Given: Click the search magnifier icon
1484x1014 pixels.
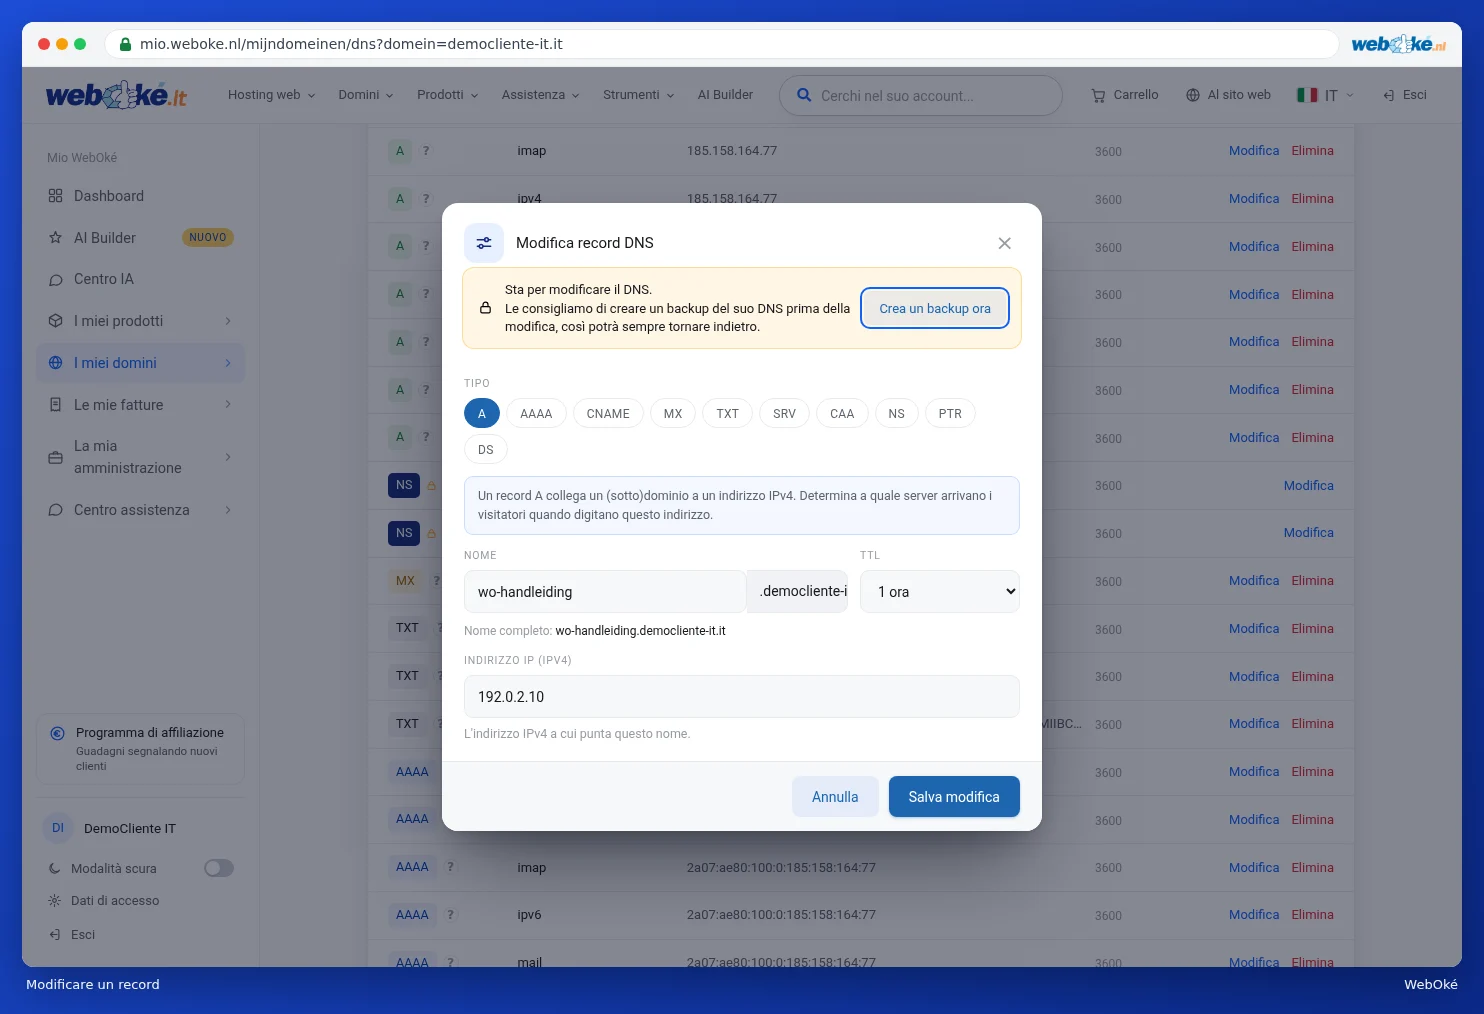Looking at the screenshot, I should point(804,95).
